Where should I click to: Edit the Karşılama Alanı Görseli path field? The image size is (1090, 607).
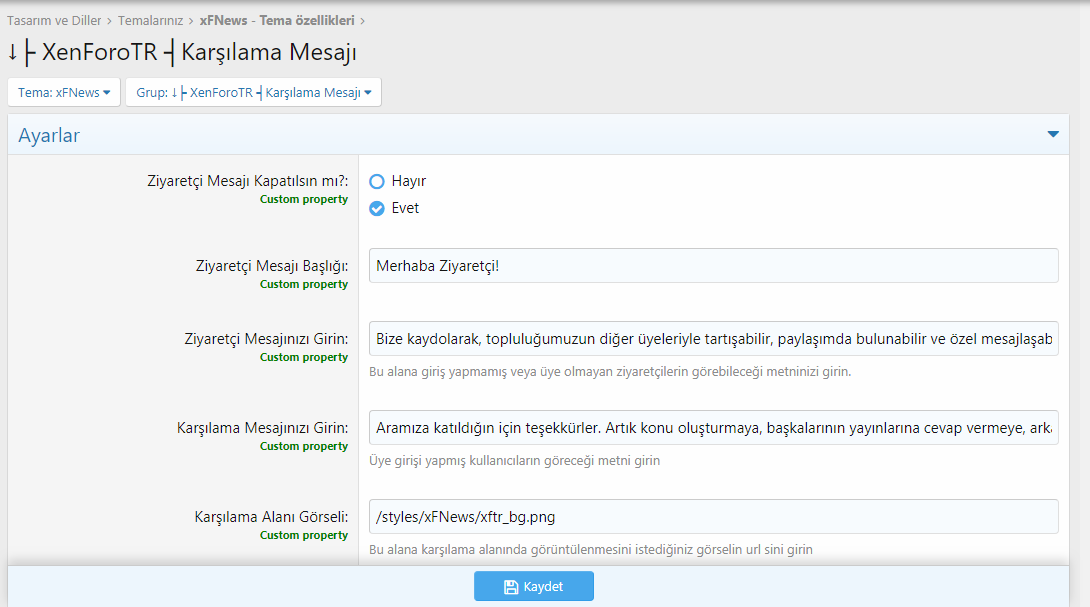point(713,517)
